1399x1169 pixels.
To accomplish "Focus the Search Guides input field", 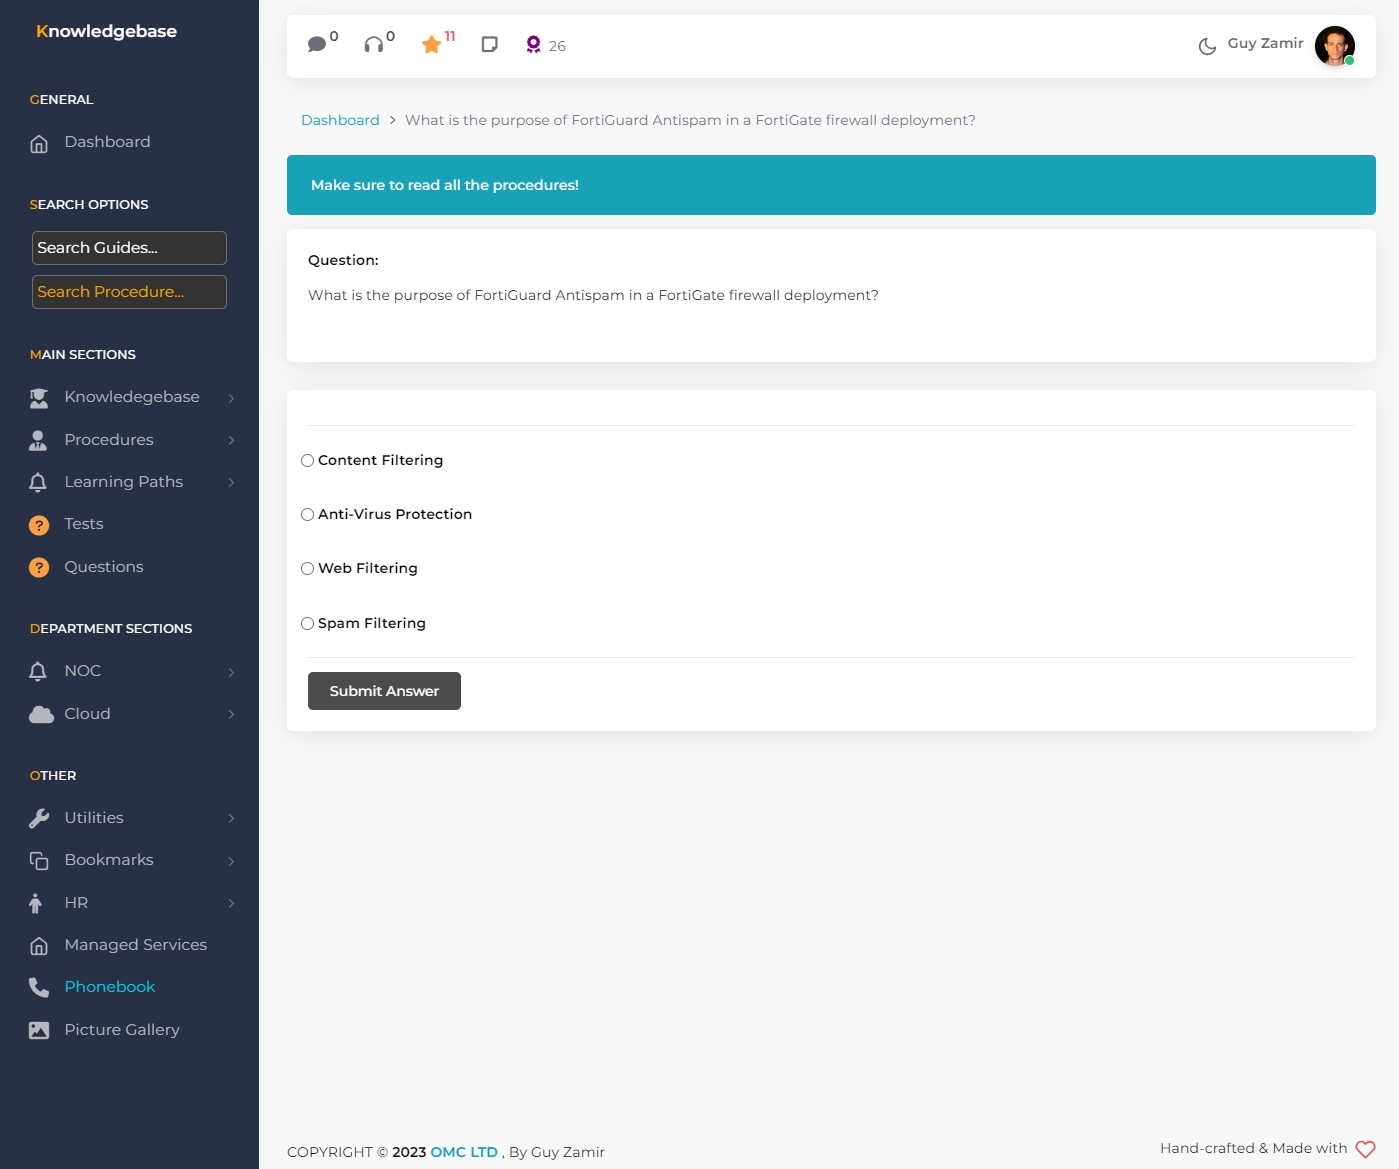I will (x=129, y=248).
